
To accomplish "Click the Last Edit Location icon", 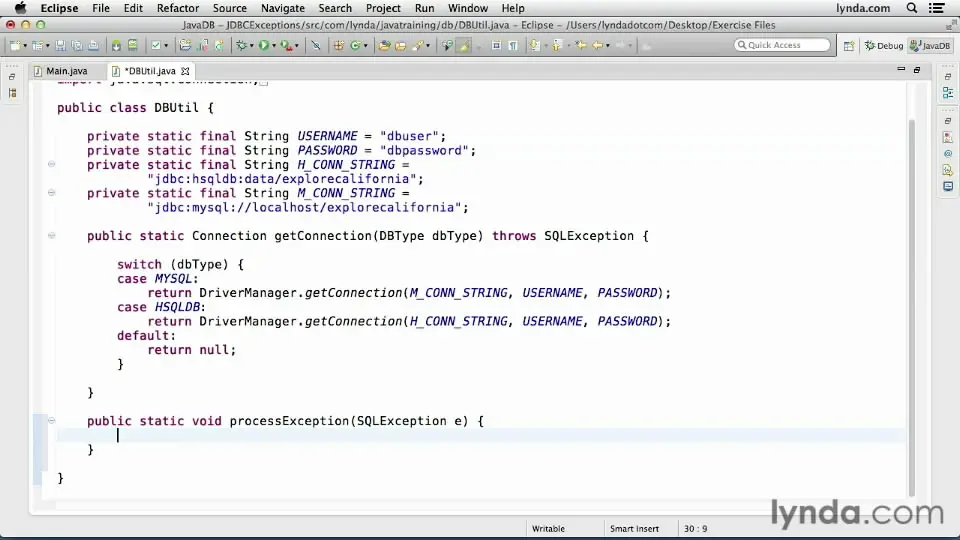I will click(x=580, y=45).
